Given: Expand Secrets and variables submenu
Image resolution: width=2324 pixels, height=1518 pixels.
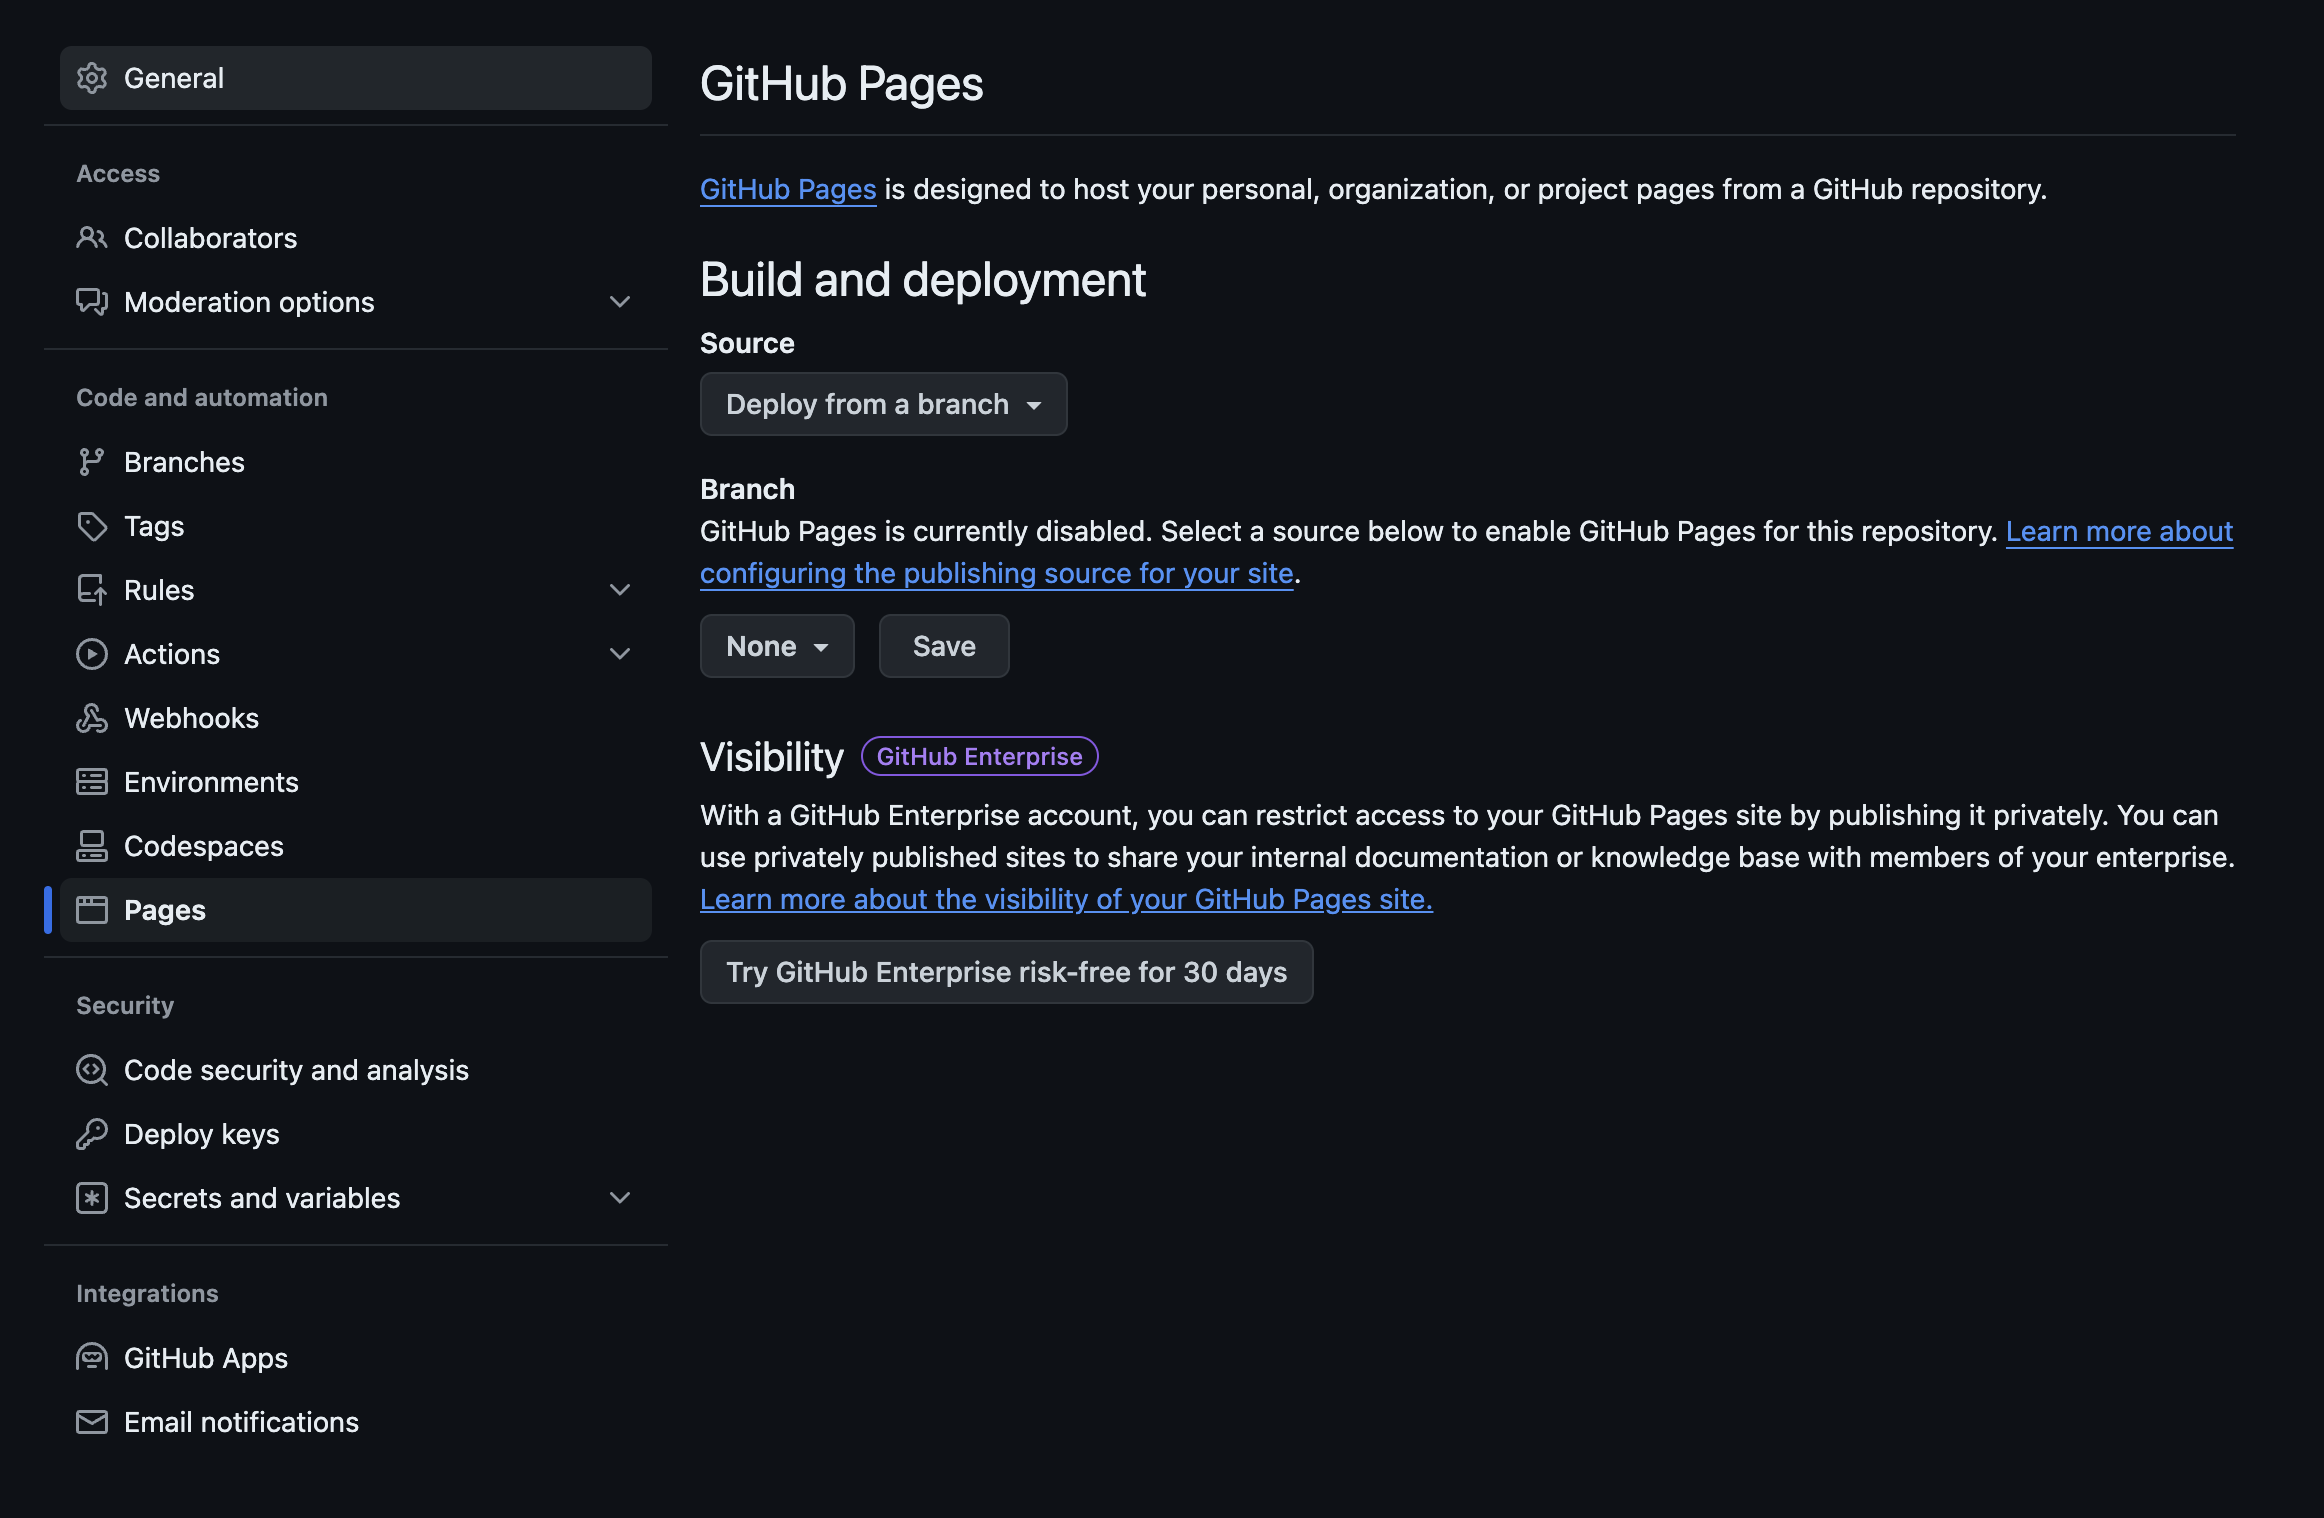Looking at the screenshot, I should click(x=620, y=1198).
